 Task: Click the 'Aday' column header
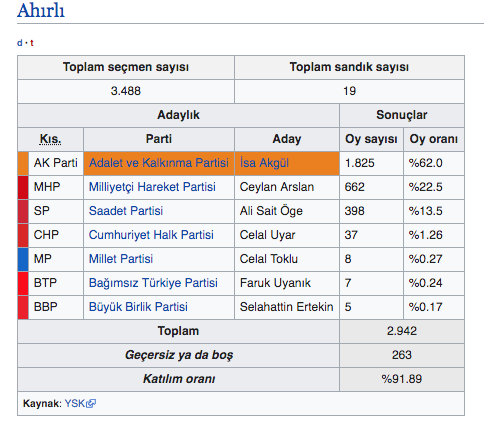pyautogui.click(x=287, y=139)
